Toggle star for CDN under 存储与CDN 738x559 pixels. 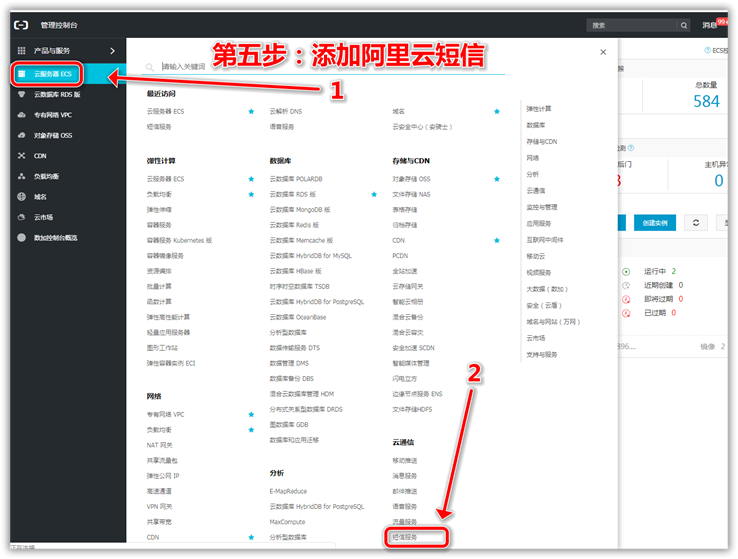(x=497, y=240)
